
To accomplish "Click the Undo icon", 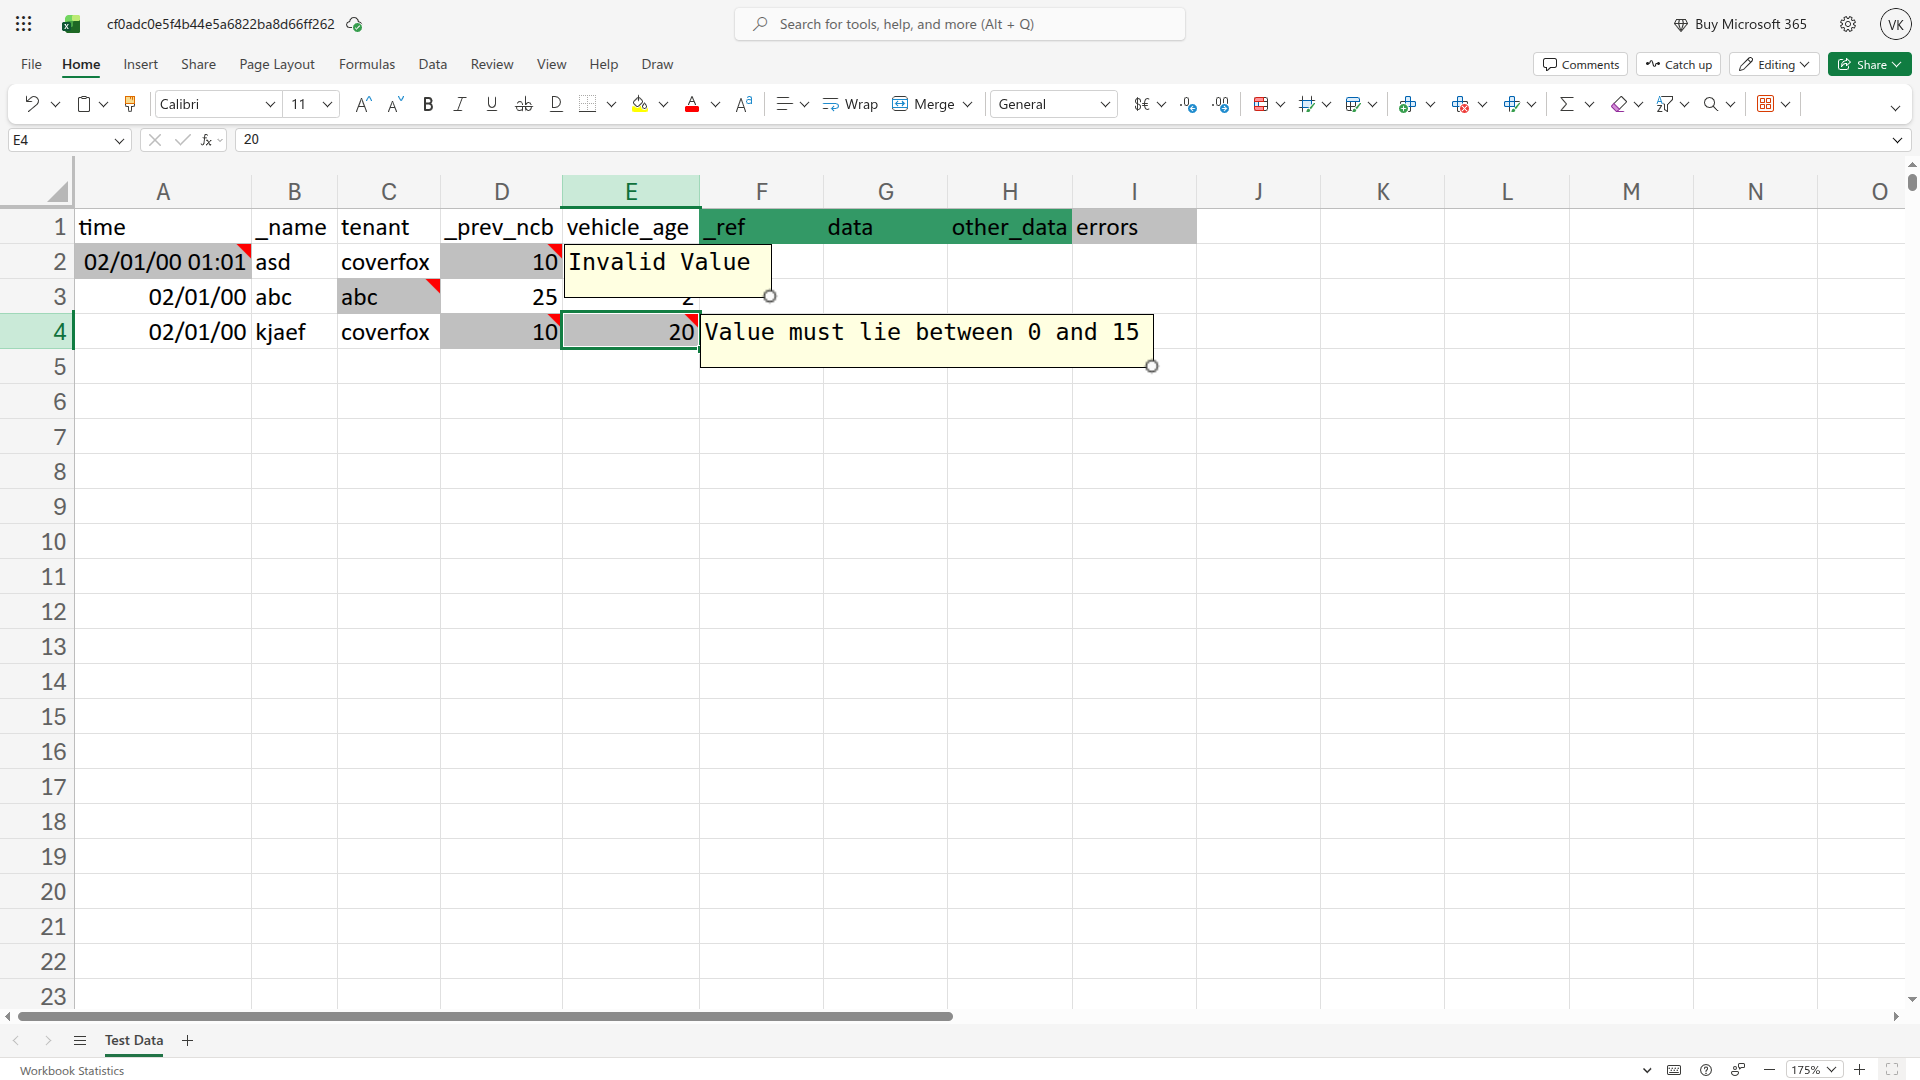I will point(32,104).
